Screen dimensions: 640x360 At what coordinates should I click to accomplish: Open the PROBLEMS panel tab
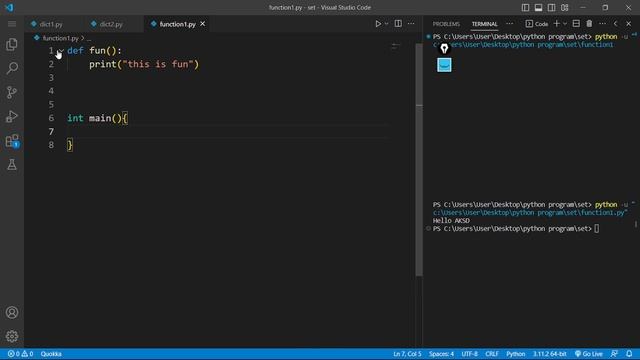(x=446, y=24)
